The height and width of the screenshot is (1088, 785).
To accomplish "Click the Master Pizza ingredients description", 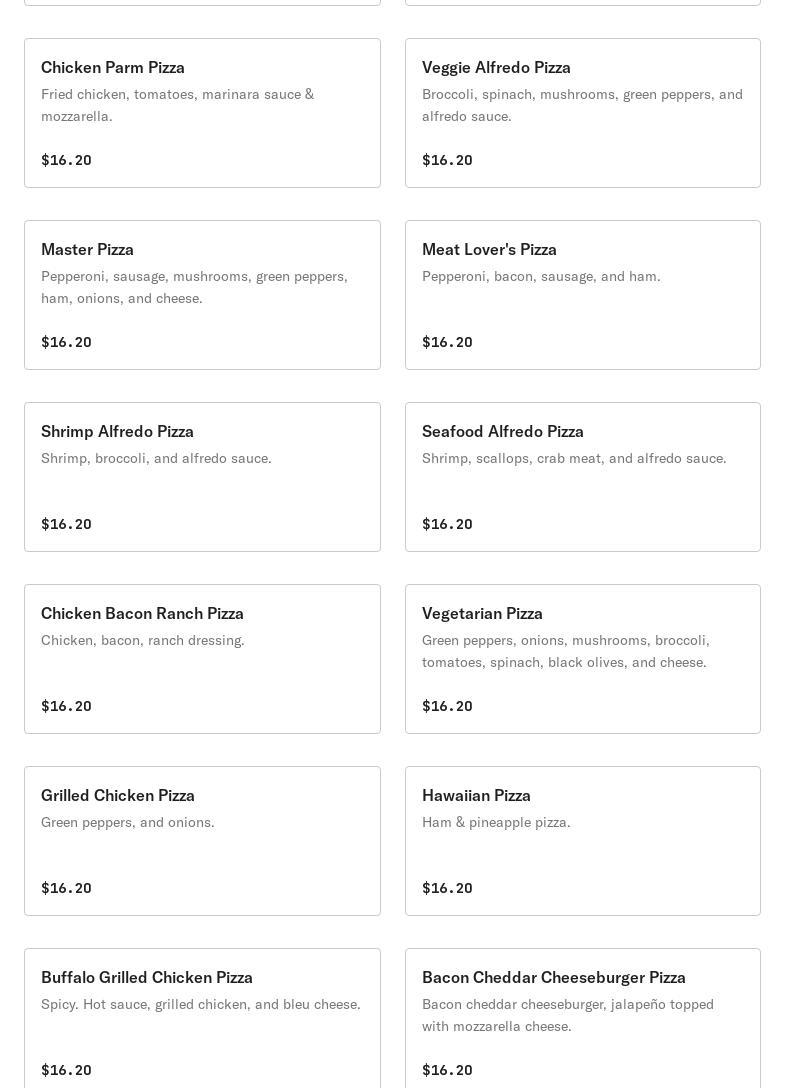I will point(194,287).
